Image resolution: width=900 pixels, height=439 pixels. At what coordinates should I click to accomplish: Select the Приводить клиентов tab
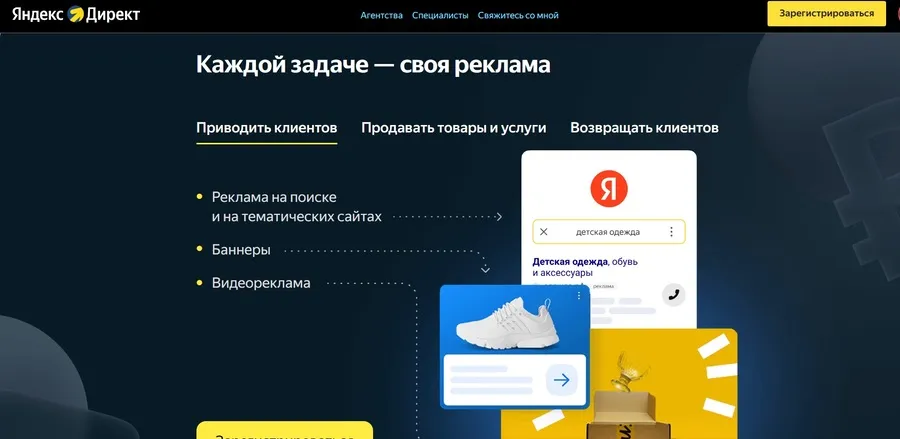pos(267,127)
